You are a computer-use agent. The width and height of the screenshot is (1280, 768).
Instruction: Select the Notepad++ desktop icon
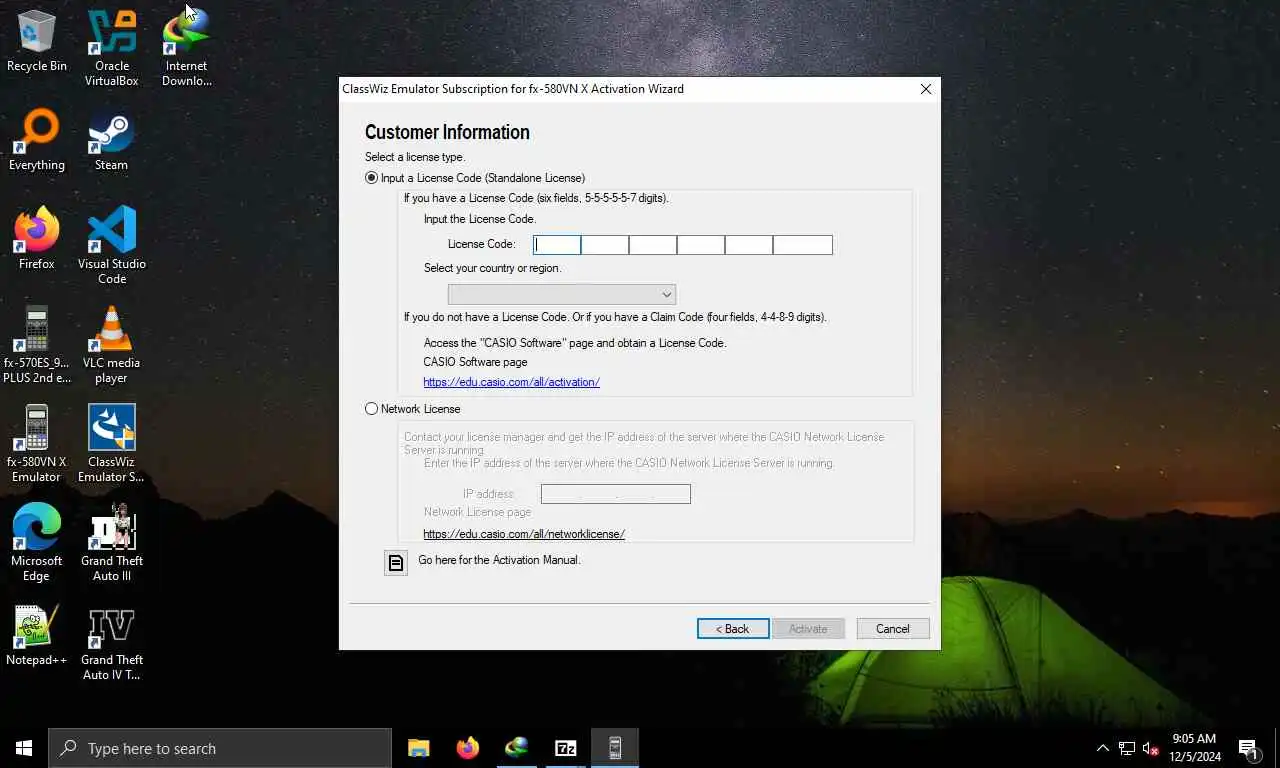(37, 635)
